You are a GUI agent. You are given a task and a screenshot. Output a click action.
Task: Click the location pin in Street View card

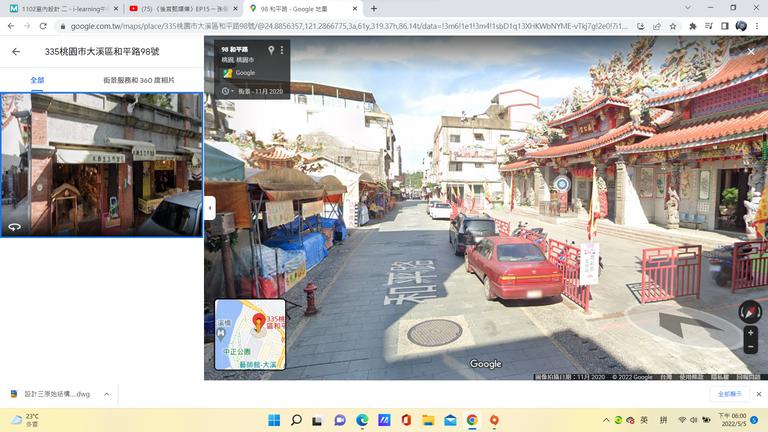271,50
